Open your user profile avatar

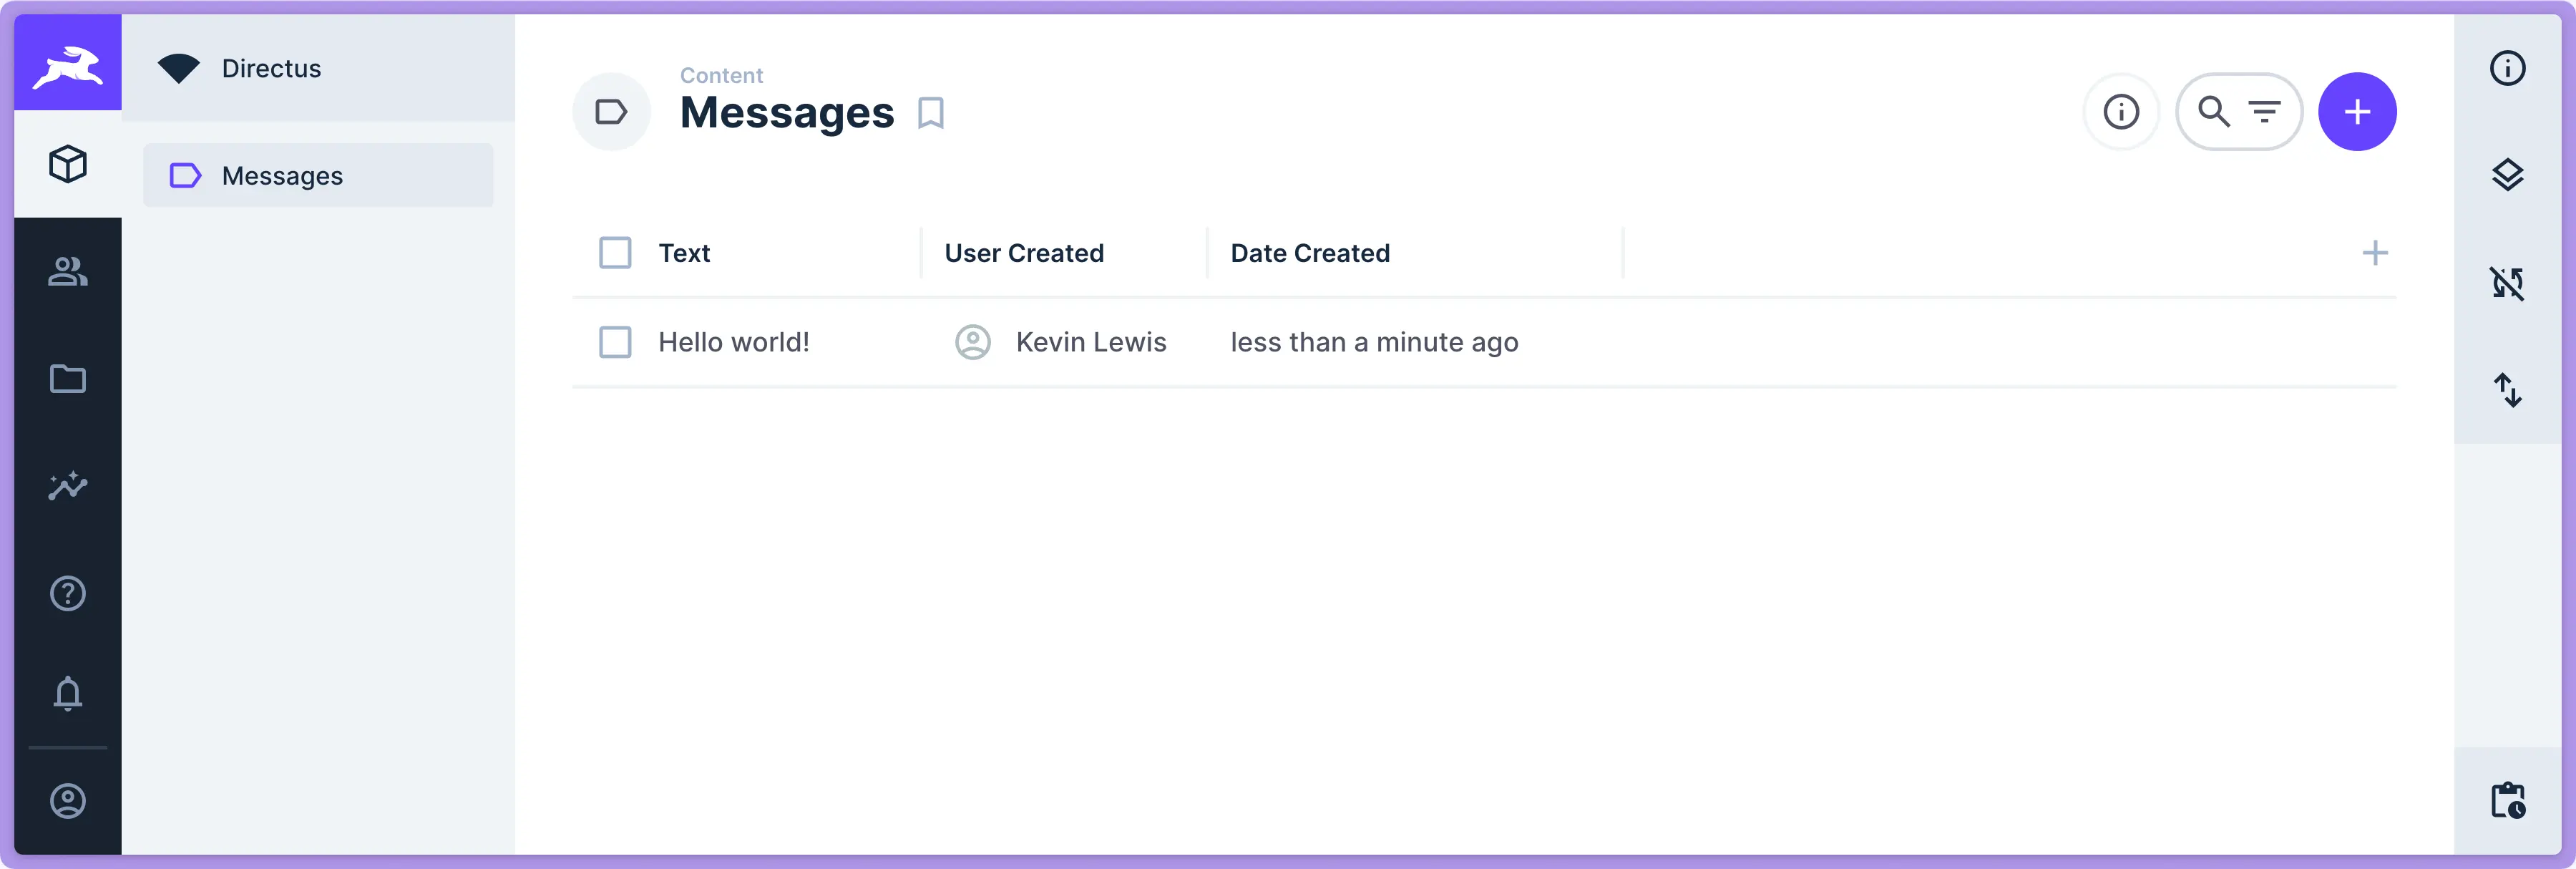click(67, 800)
